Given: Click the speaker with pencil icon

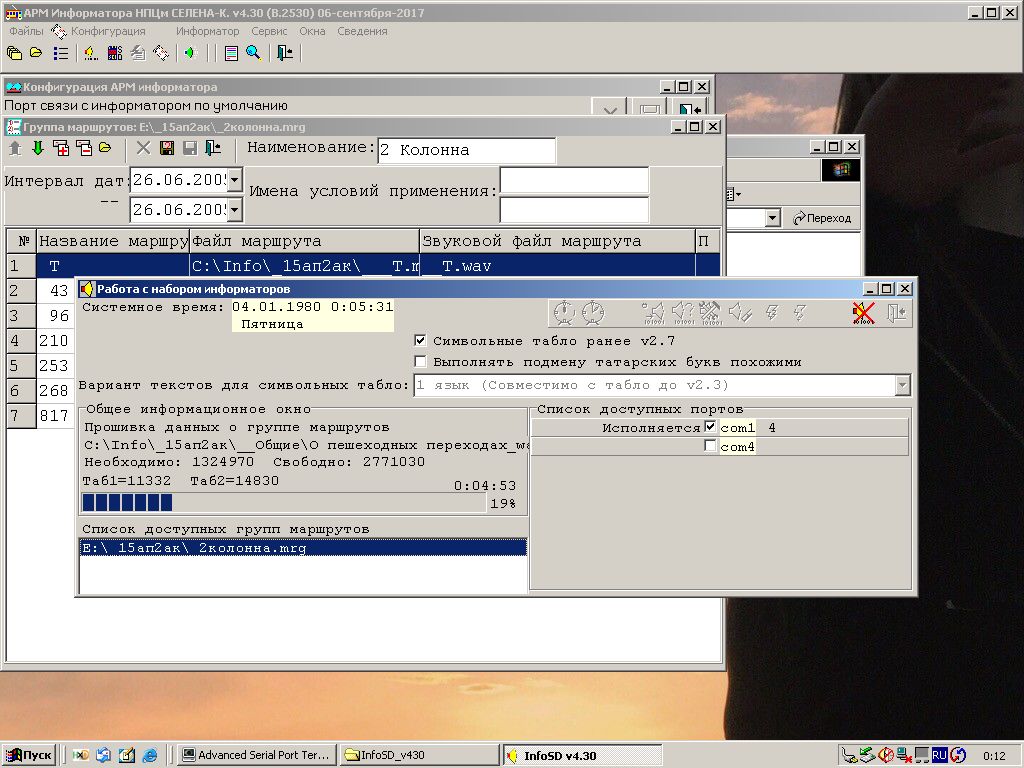Looking at the screenshot, I should click(x=740, y=313).
